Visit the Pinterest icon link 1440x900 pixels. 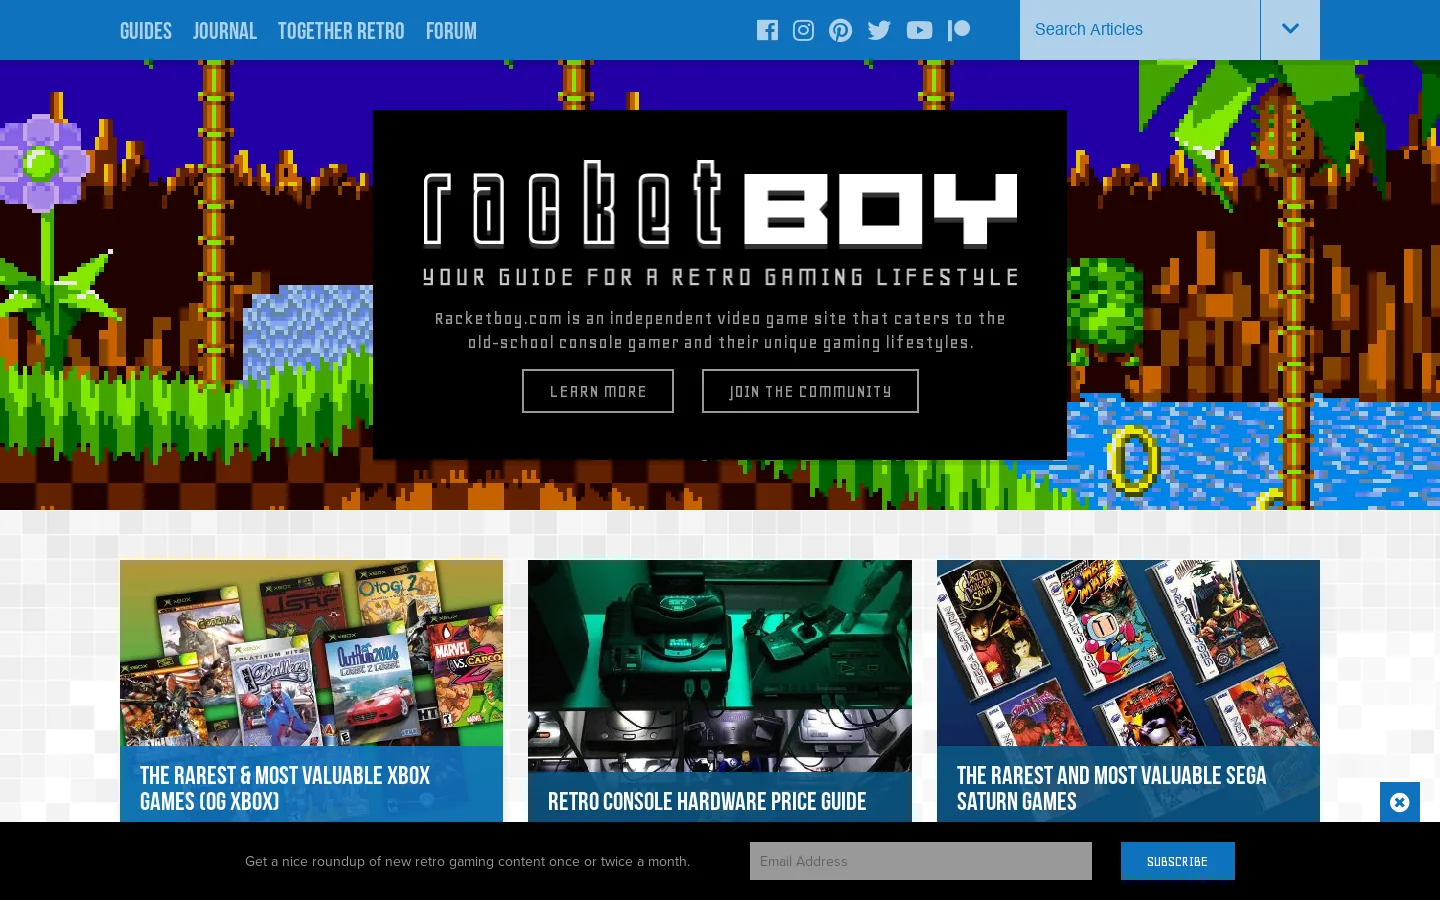click(x=841, y=30)
